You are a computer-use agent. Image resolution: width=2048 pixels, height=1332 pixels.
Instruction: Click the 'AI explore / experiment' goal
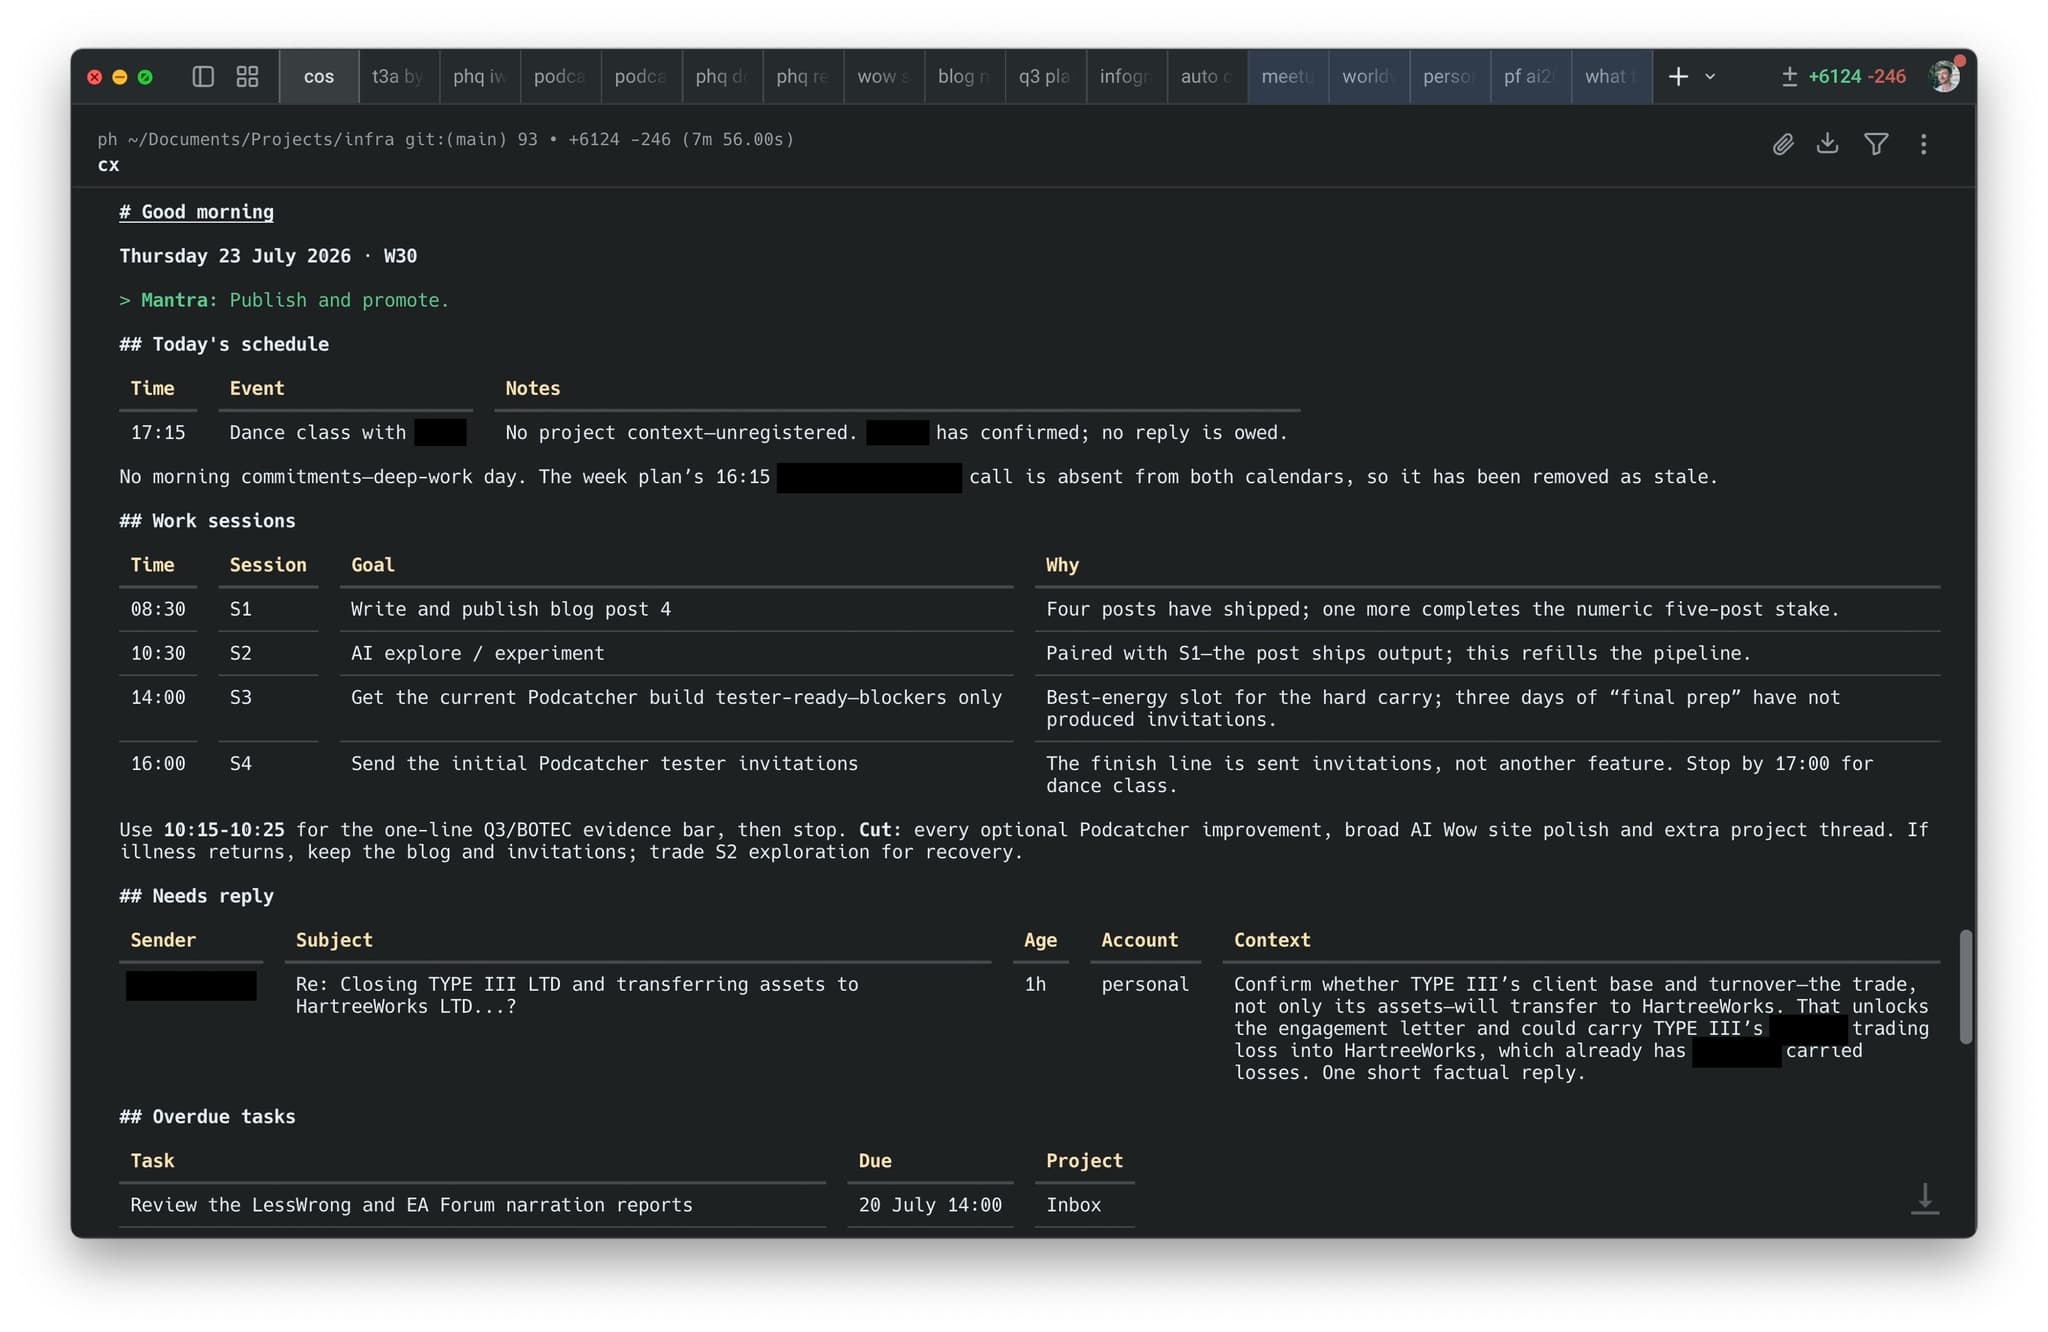coord(477,653)
